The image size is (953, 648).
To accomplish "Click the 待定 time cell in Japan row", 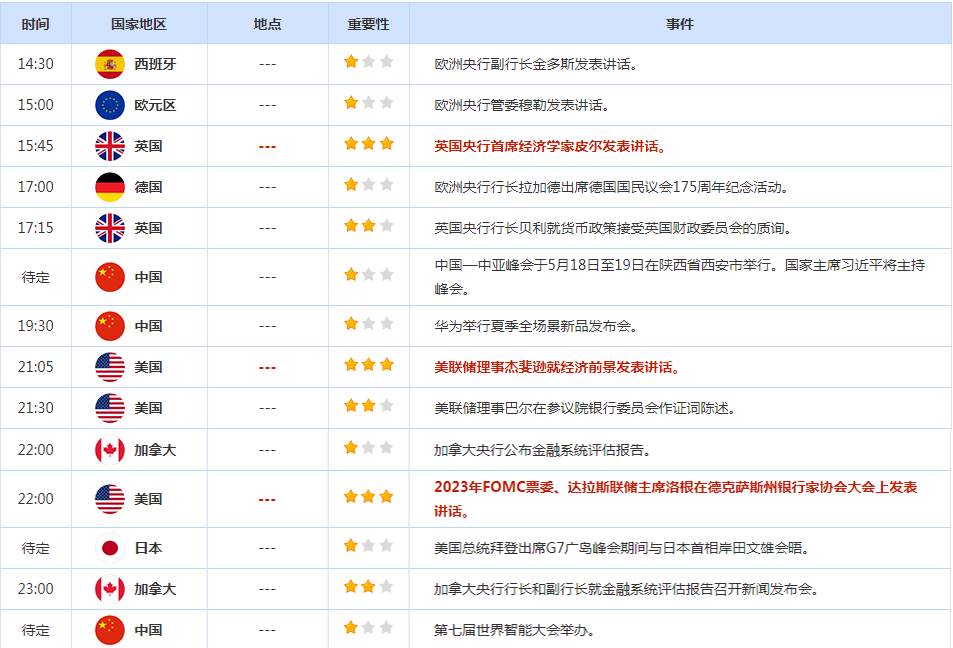I will 35,548.
